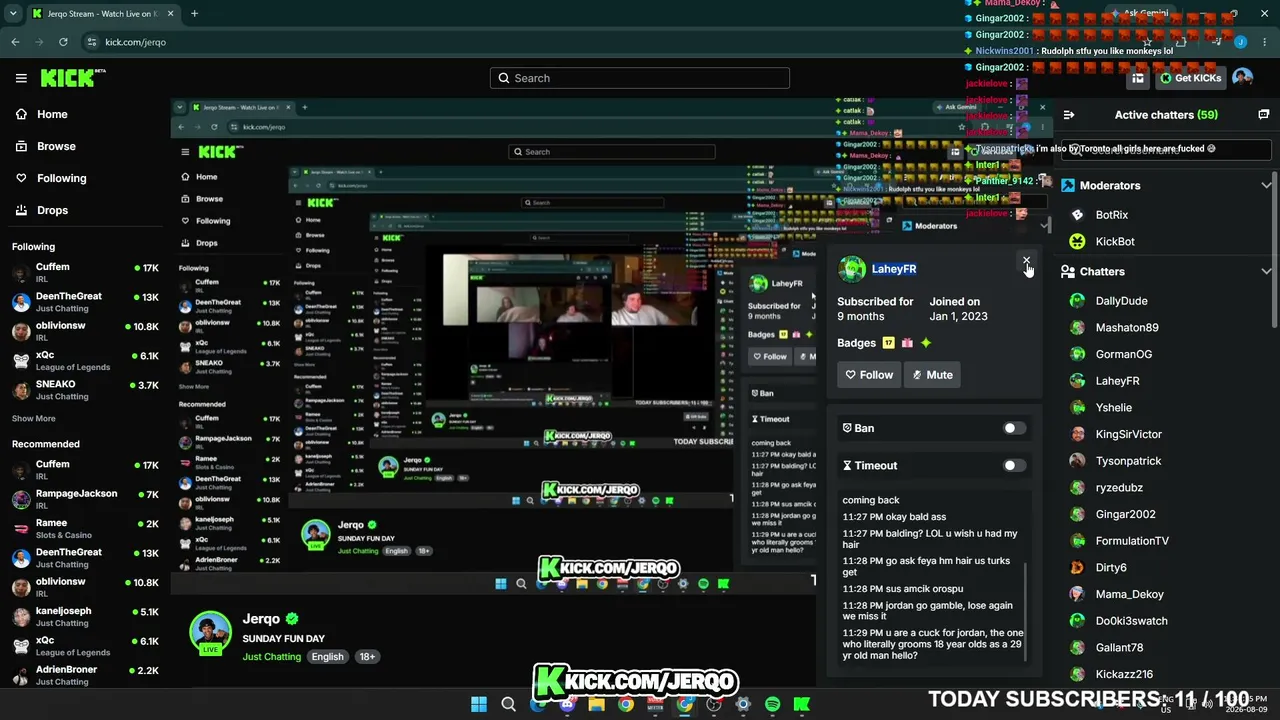The image size is (1280, 720).
Task: Go to Home in the sidebar
Action: pyautogui.click(x=52, y=114)
